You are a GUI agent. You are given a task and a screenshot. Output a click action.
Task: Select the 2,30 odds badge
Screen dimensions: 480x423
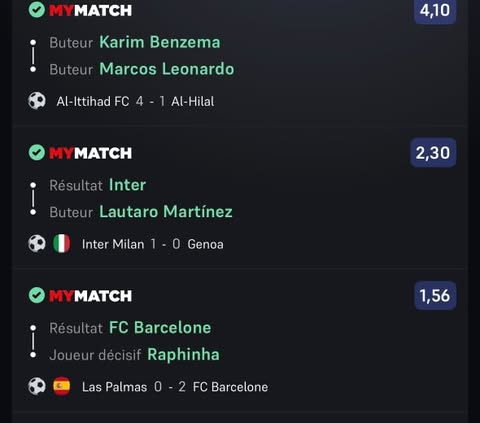tap(433, 153)
